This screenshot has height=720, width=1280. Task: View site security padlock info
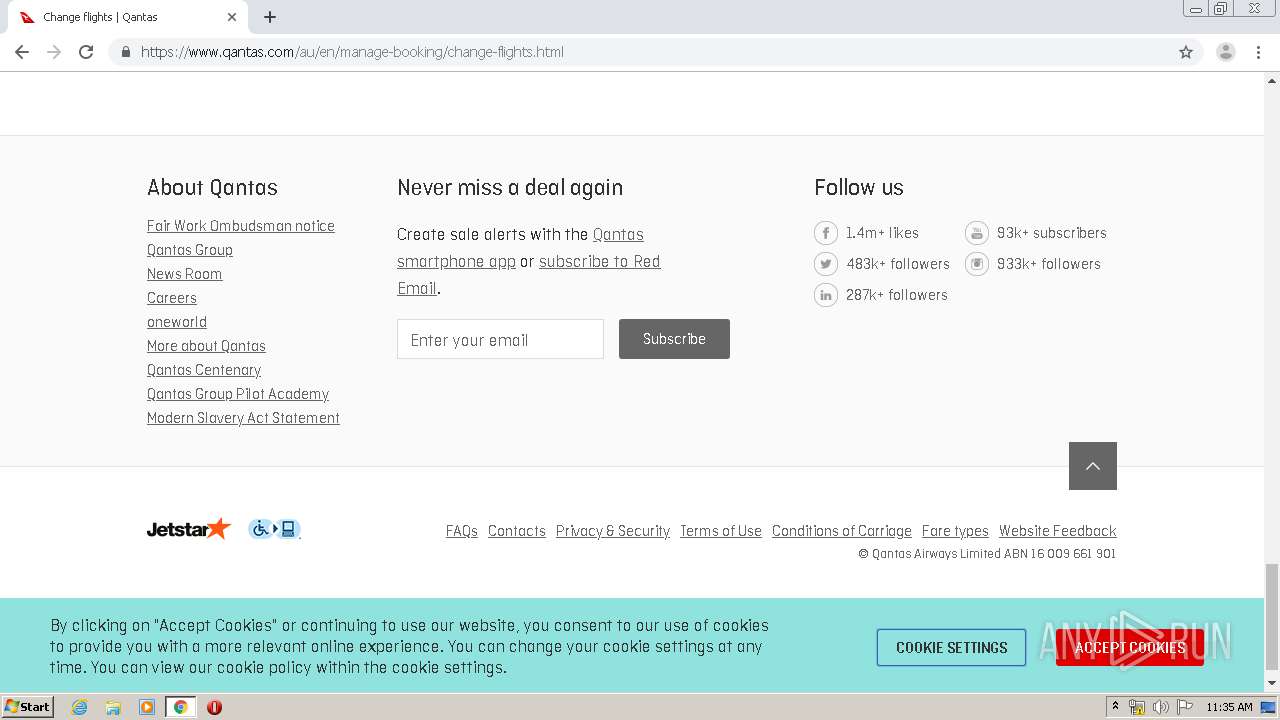click(125, 52)
